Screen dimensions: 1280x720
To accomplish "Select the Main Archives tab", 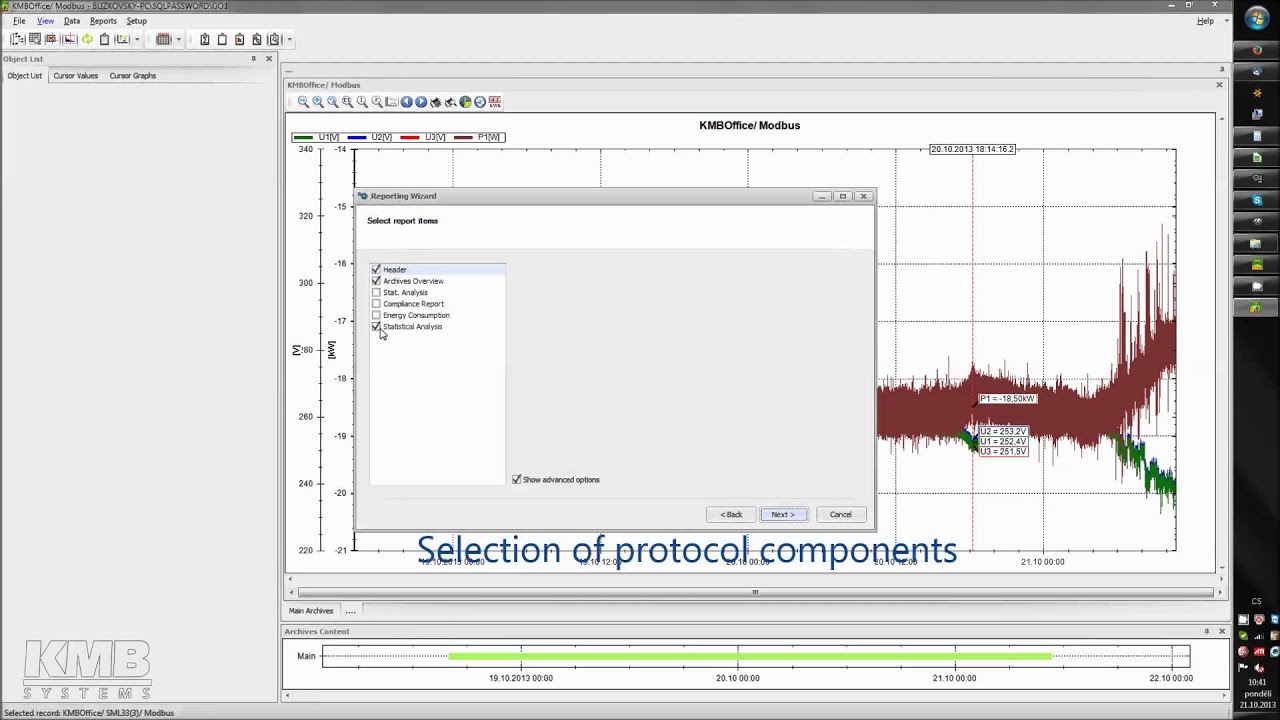I will click(311, 611).
